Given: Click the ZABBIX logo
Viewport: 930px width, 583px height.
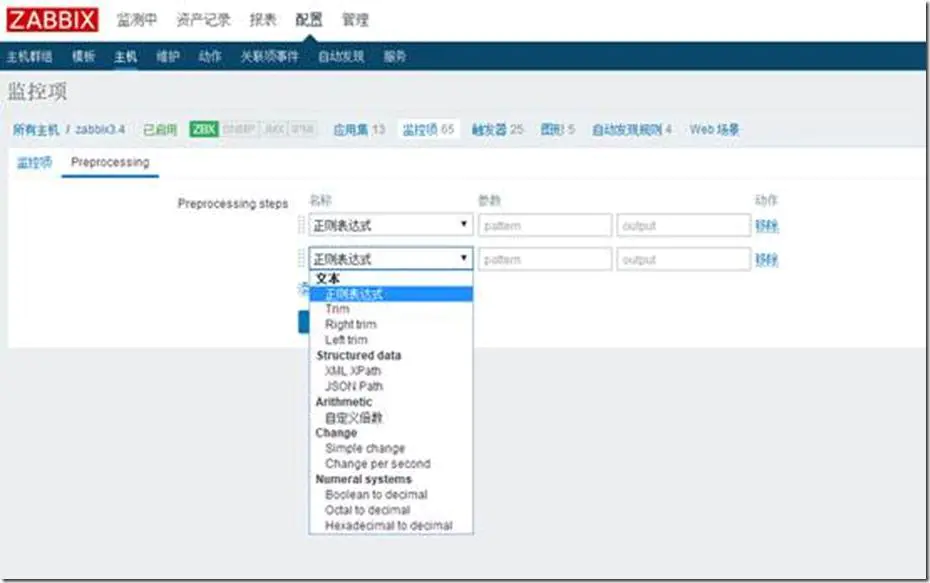Looking at the screenshot, I should pos(52,17).
